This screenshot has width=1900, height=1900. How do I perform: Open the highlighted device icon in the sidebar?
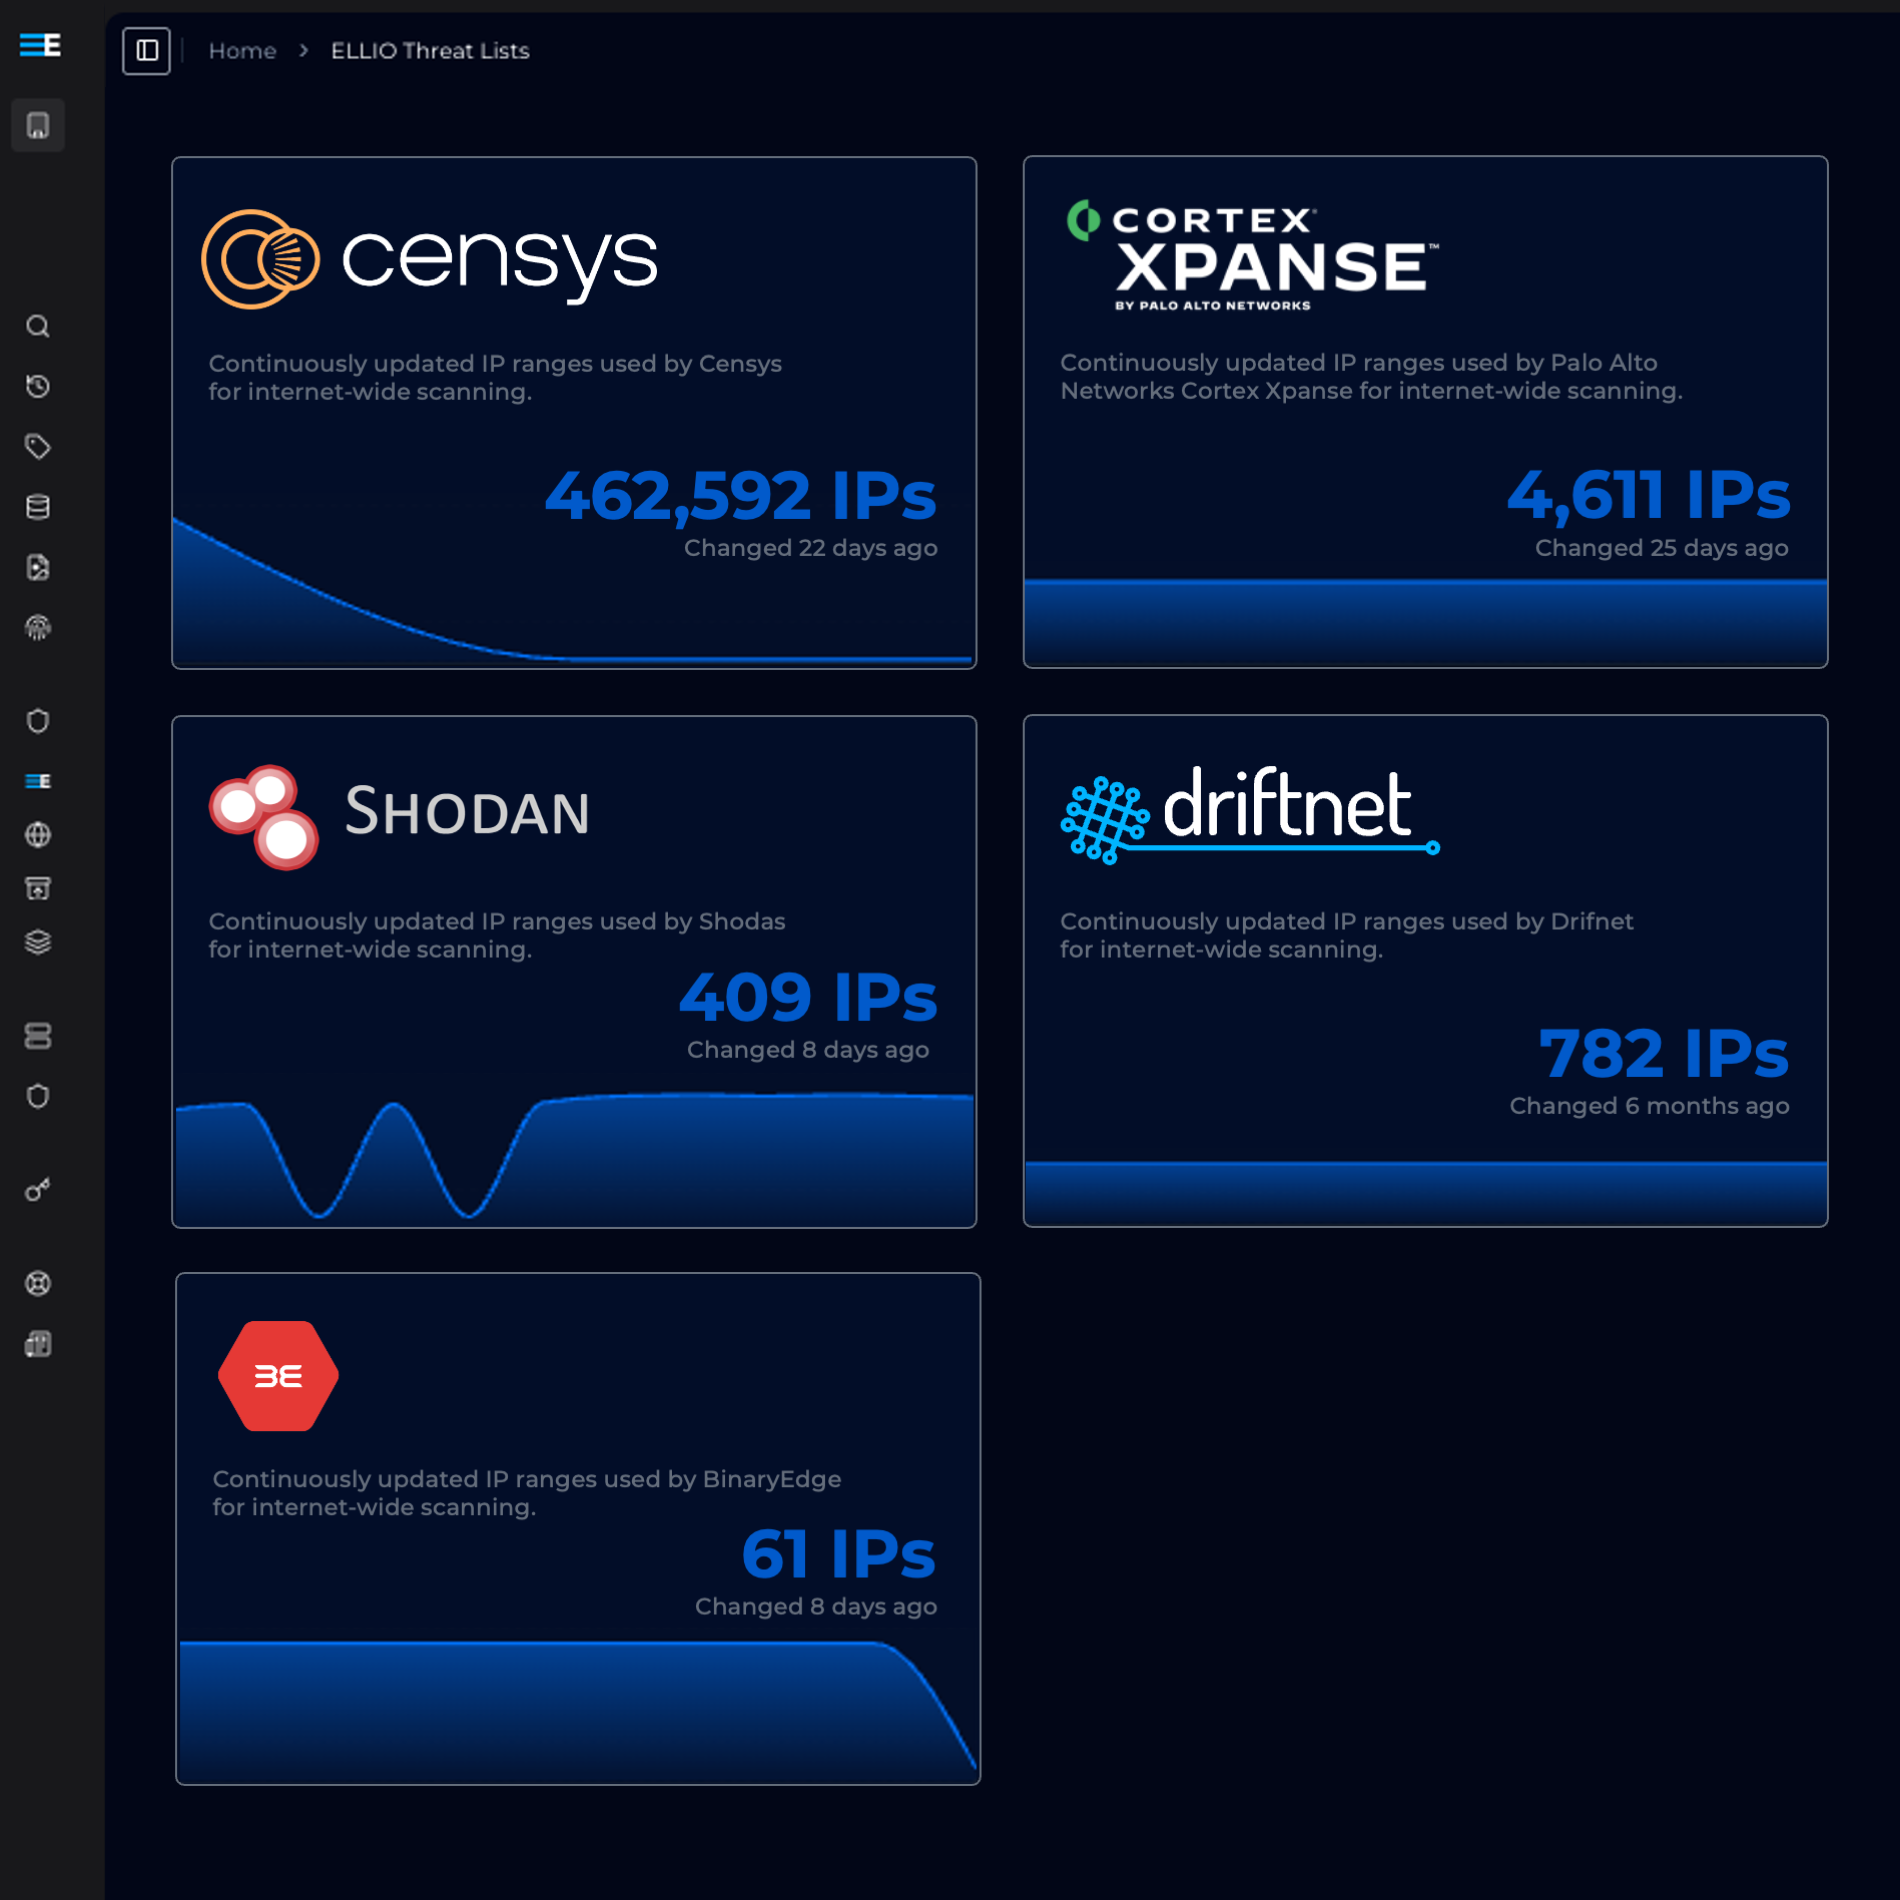(x=38, y=125)
